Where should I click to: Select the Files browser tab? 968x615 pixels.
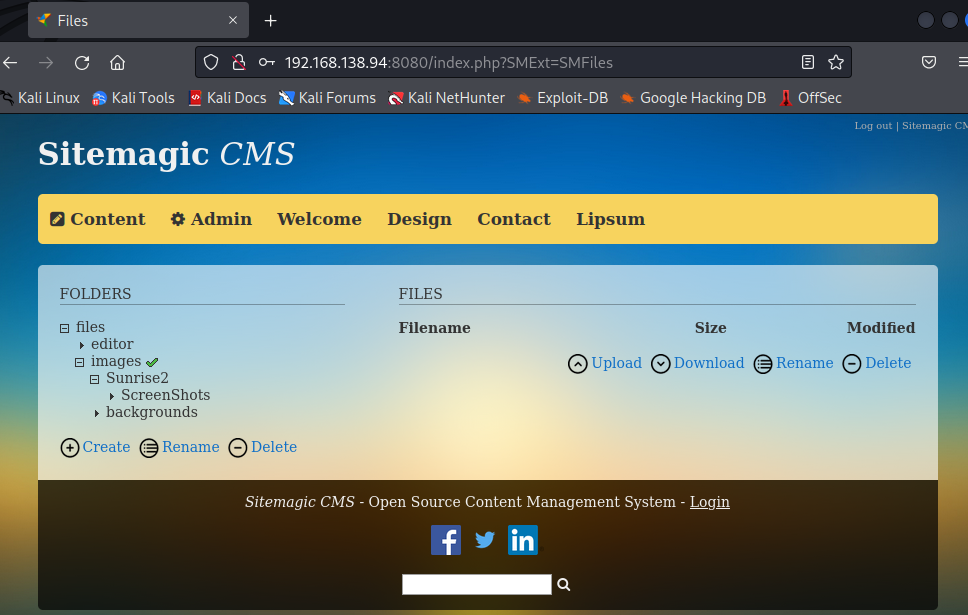[138, 20]
